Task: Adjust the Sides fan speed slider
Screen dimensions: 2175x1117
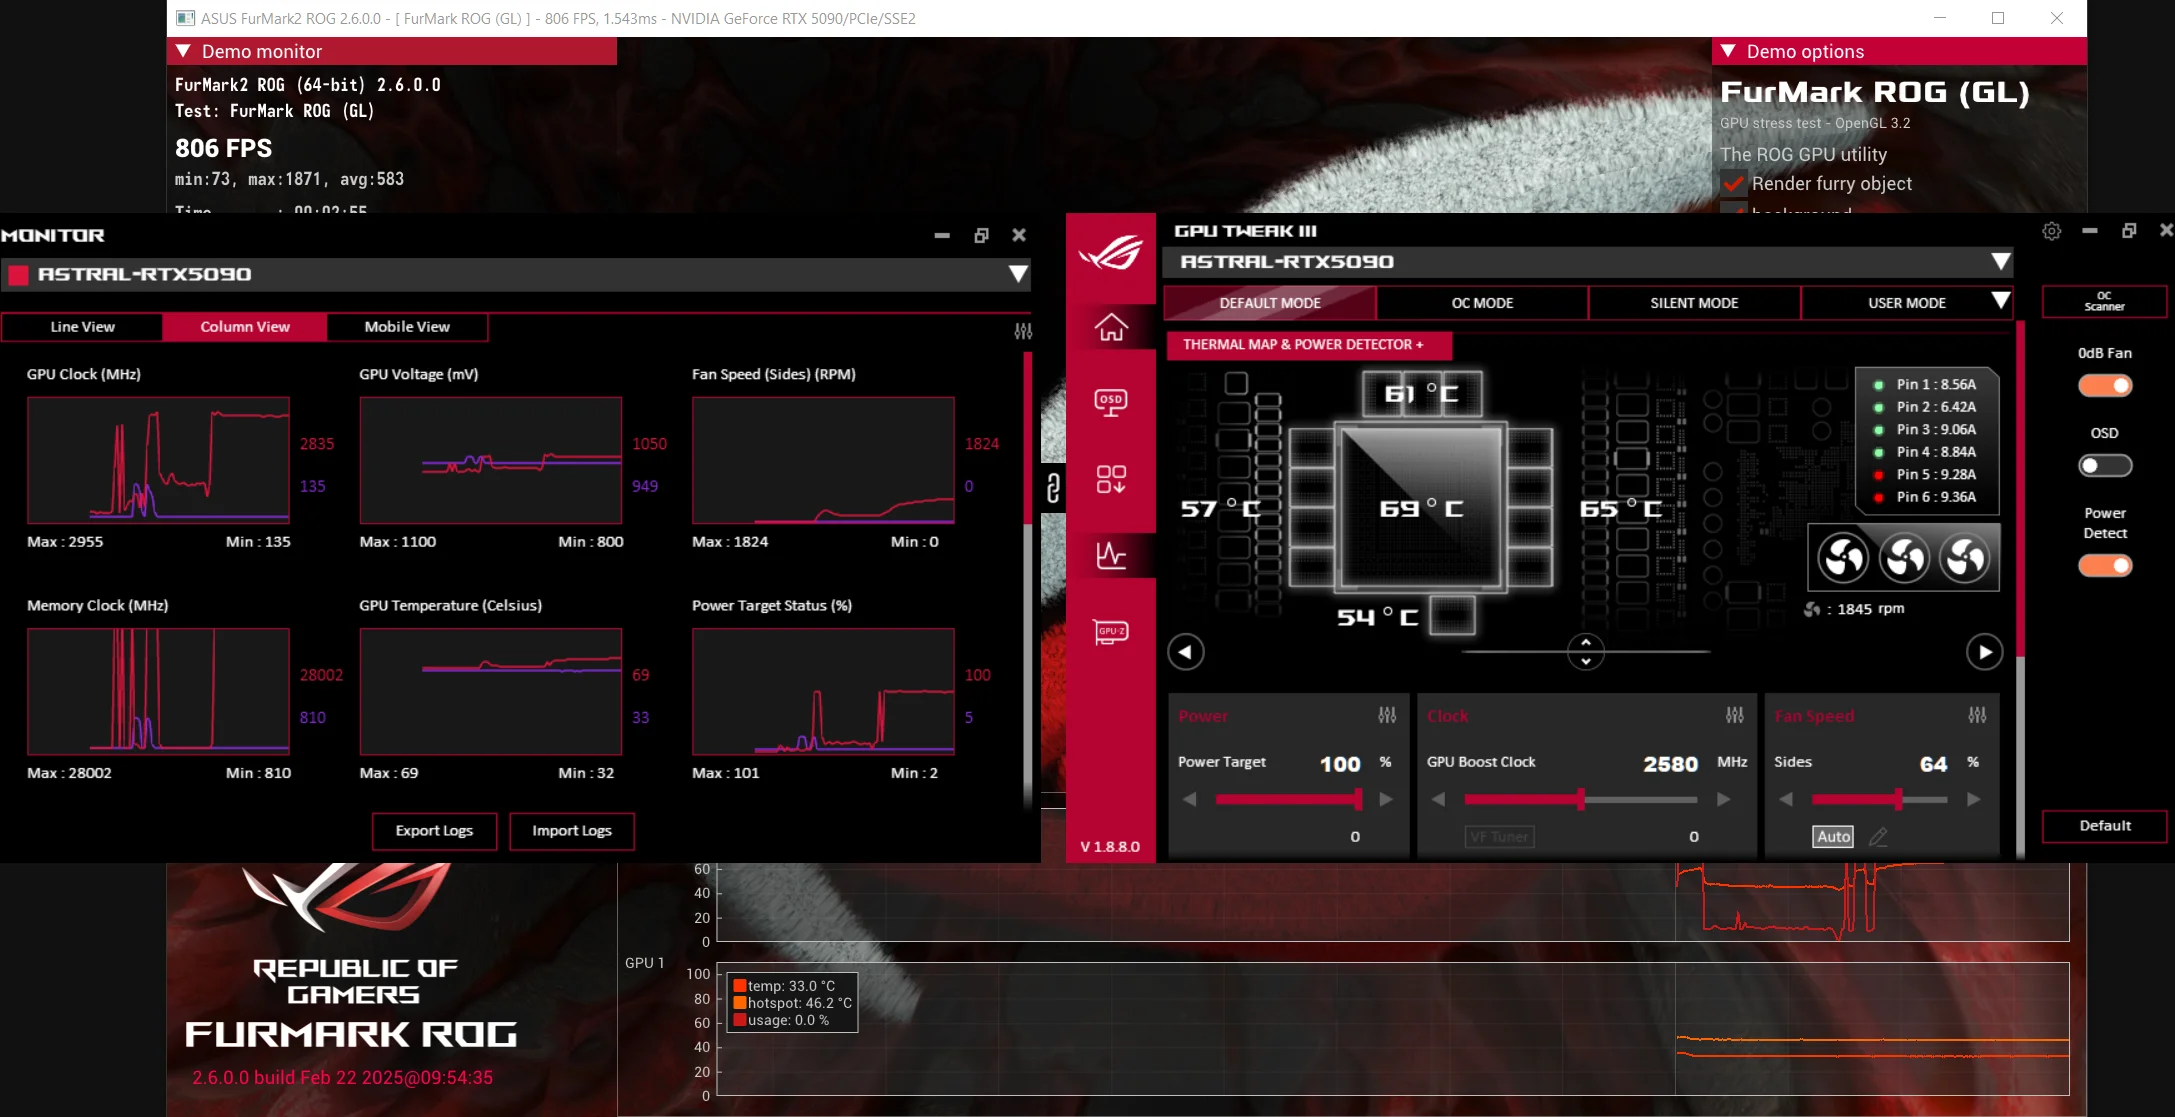Action: coord(1879,799)
